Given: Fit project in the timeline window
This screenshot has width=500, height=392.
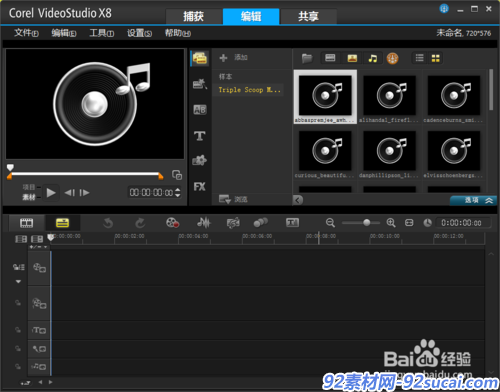Looking at the screenshot, I should pos(409,223).
